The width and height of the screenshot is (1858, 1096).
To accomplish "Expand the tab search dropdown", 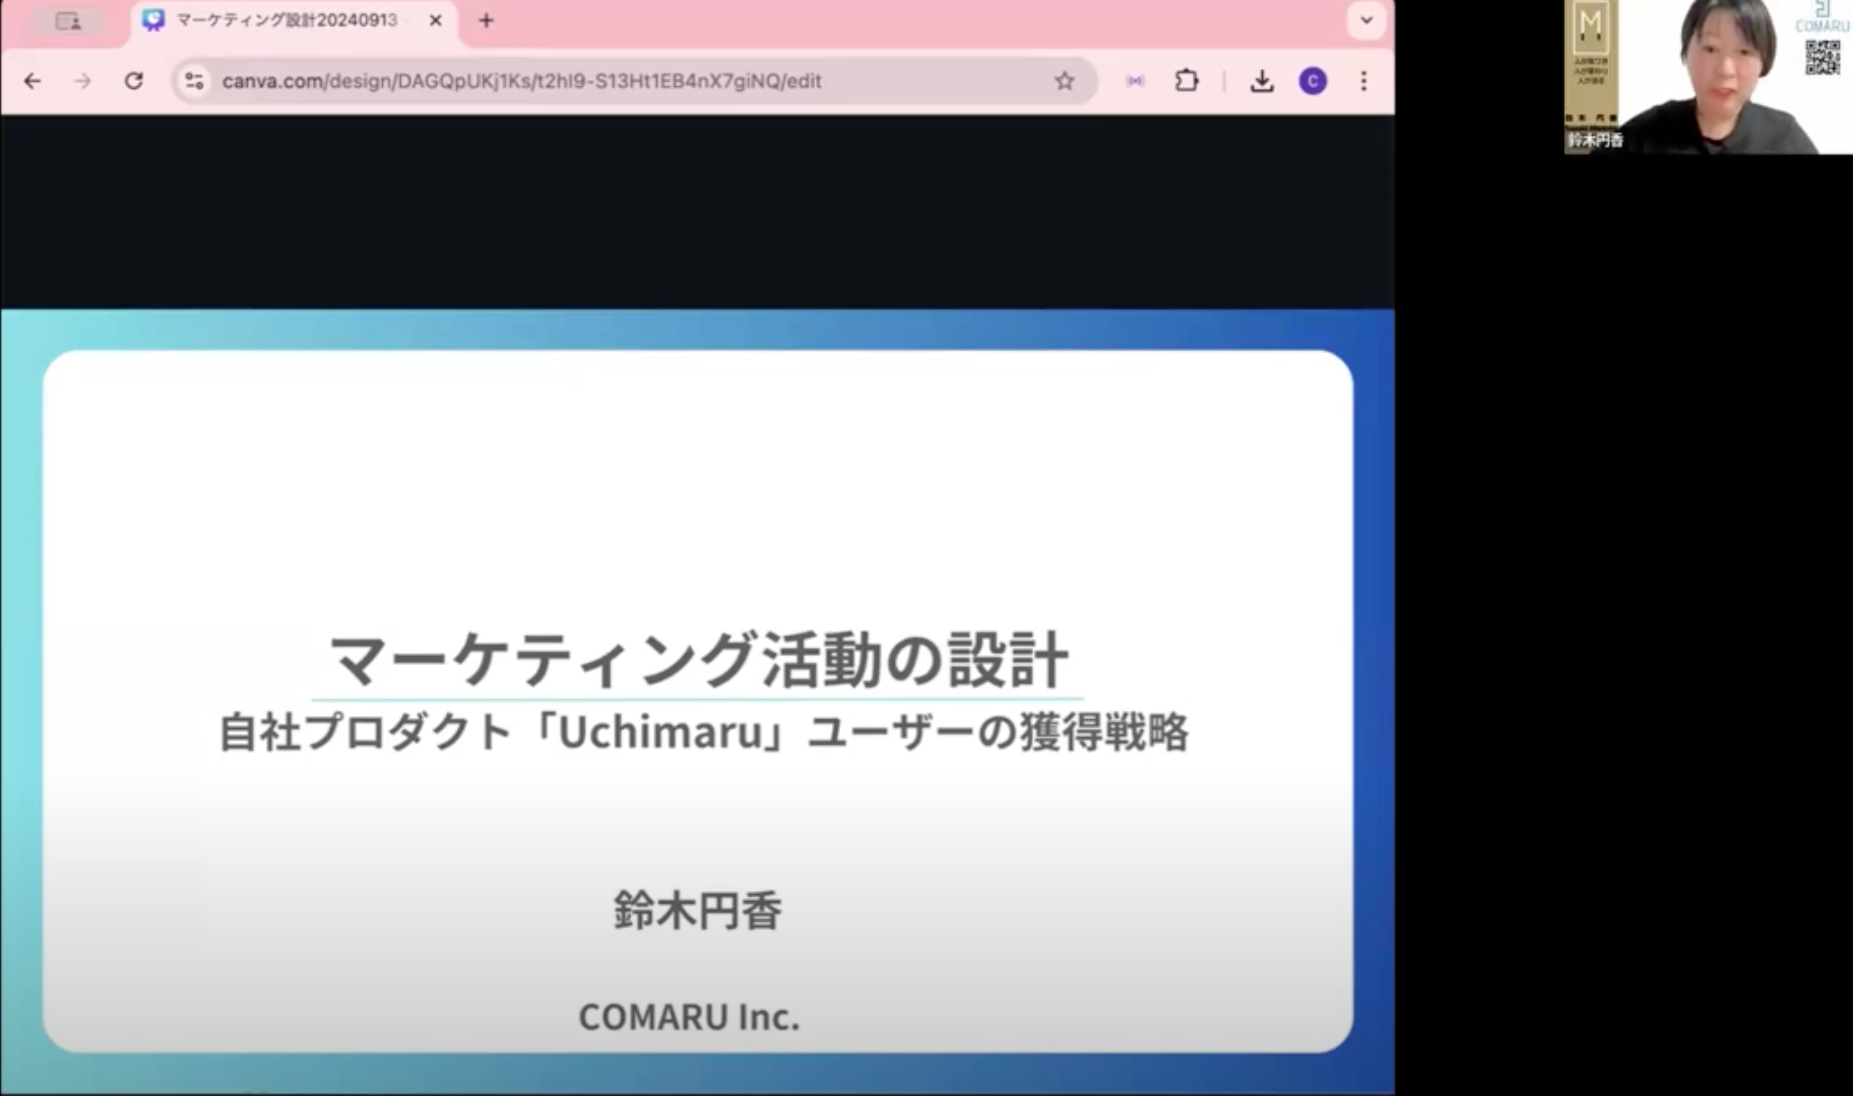I will click(x=1366, y=20).
